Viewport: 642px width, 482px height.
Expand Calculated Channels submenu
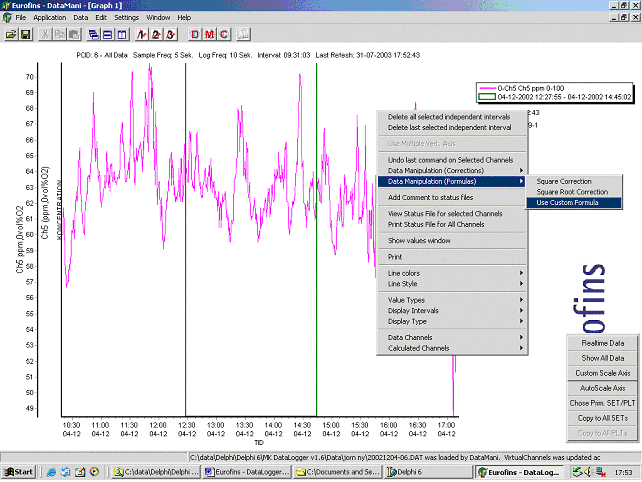(452, 348)
